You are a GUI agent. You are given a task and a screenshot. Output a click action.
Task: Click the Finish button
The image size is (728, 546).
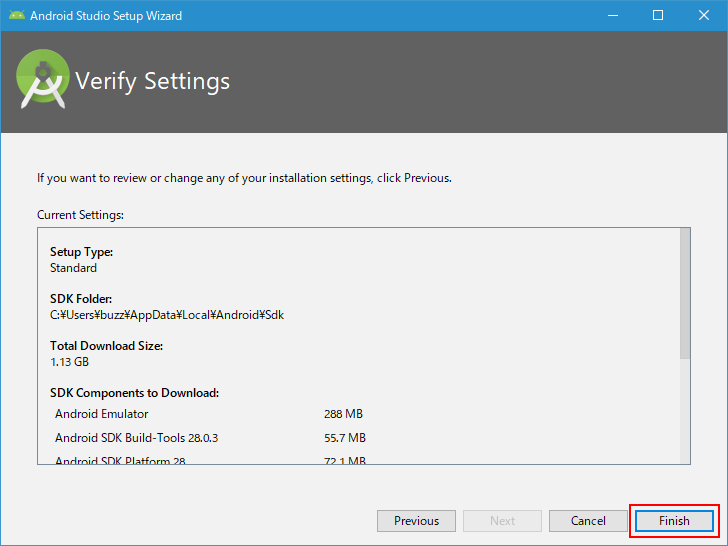point(674,521)
